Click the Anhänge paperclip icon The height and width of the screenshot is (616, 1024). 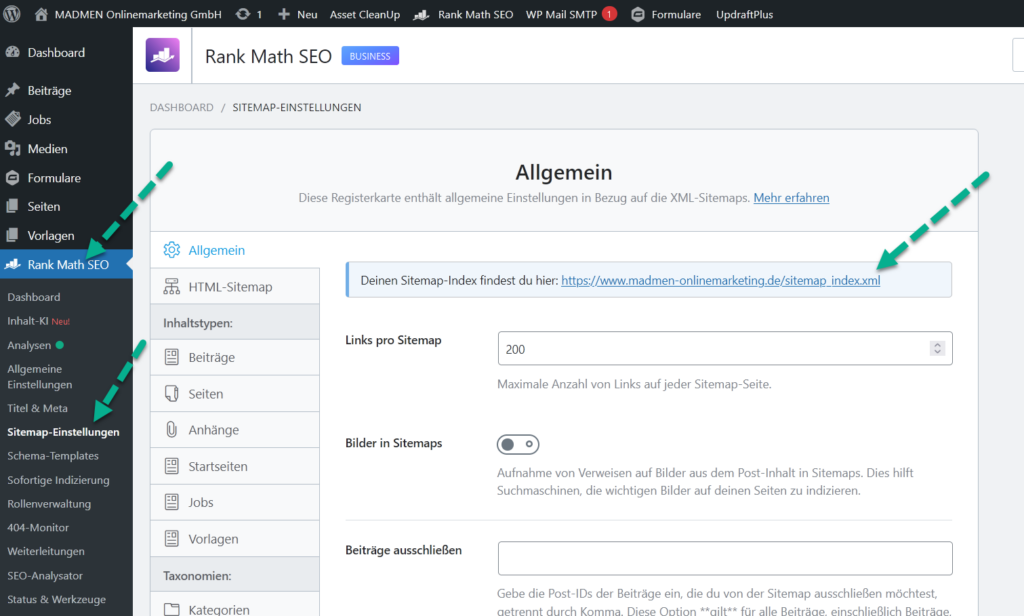click(x=172, y=430)
